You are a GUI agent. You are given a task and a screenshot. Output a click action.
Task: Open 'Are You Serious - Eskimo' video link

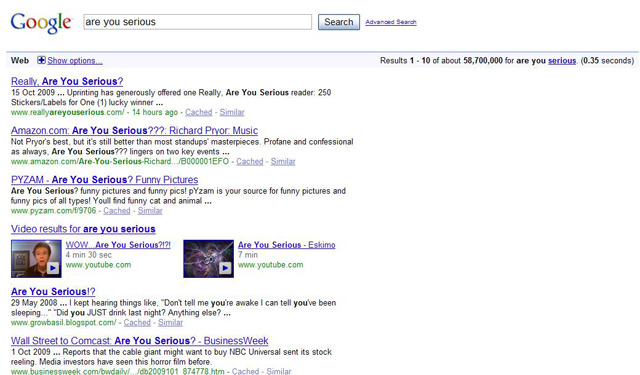coord(287,245)
